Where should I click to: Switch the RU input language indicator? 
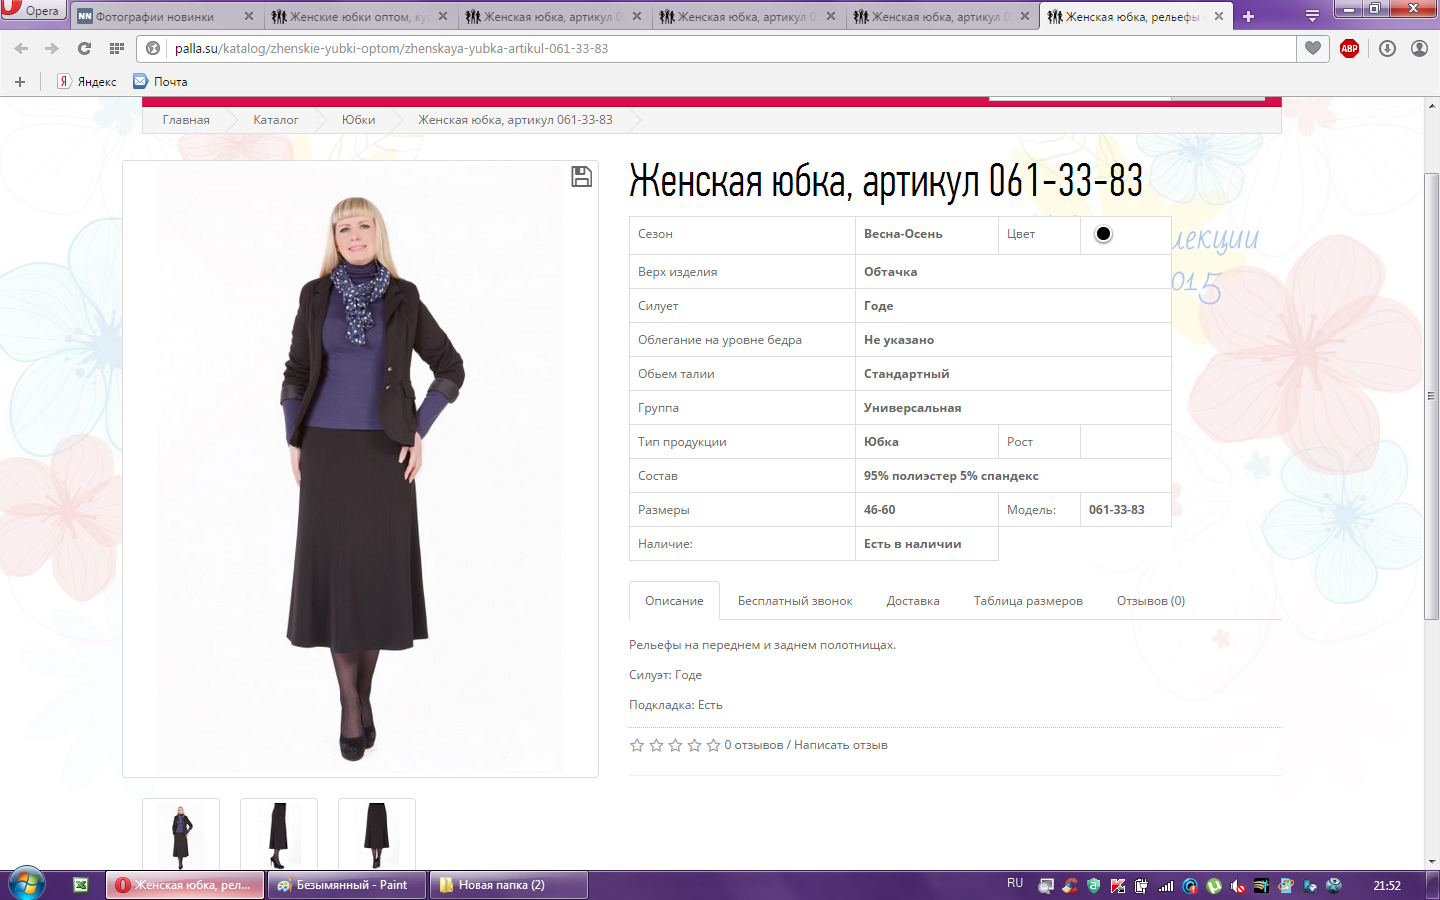click(1015, 884)
